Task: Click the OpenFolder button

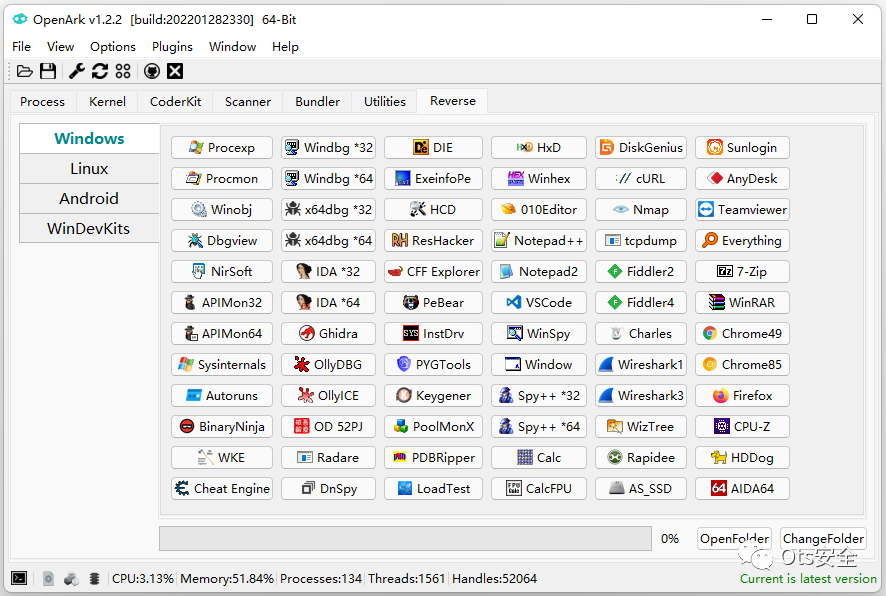Action: click(x=735, y=538)
